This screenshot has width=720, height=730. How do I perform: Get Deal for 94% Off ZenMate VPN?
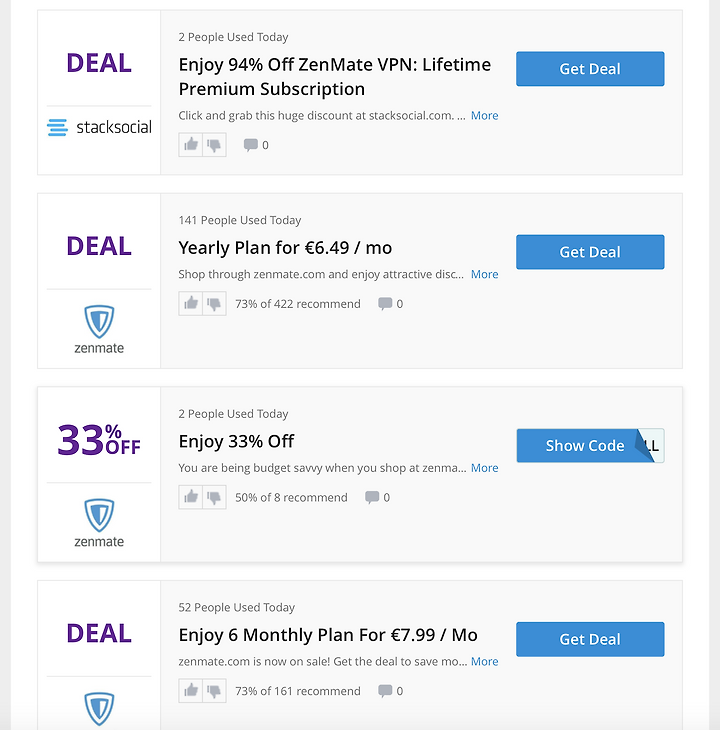coord(590,69)
